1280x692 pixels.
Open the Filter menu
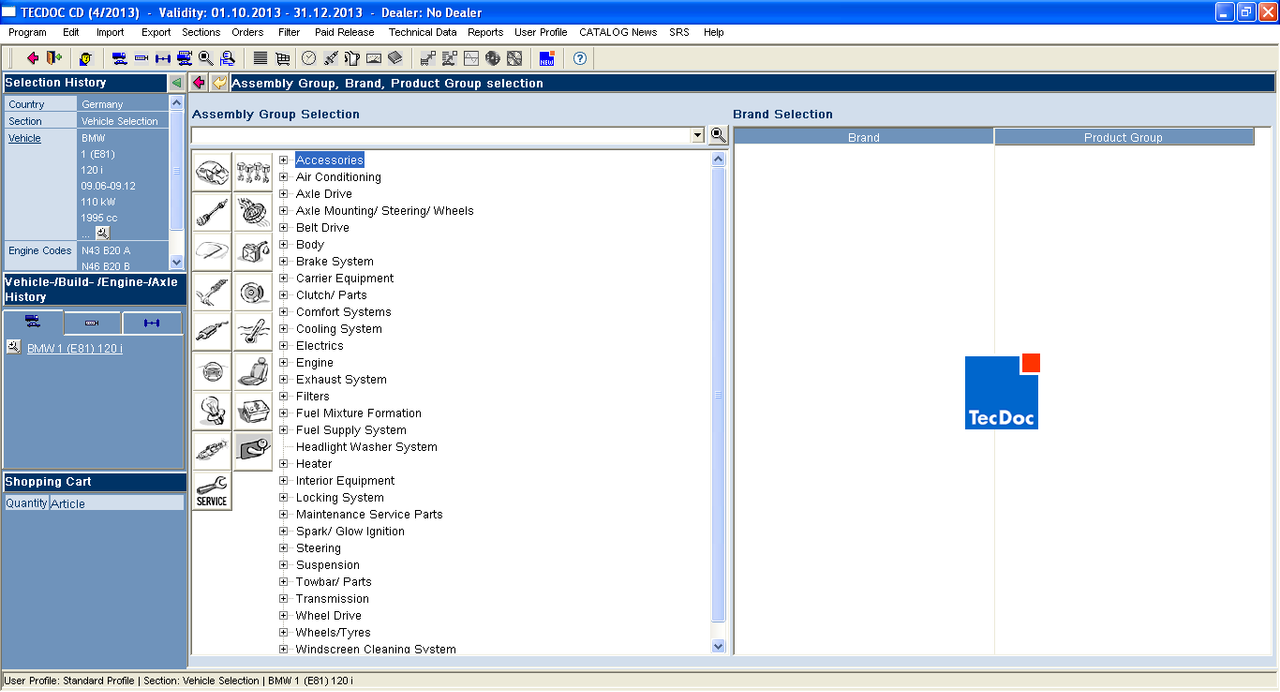coord(289,32)
